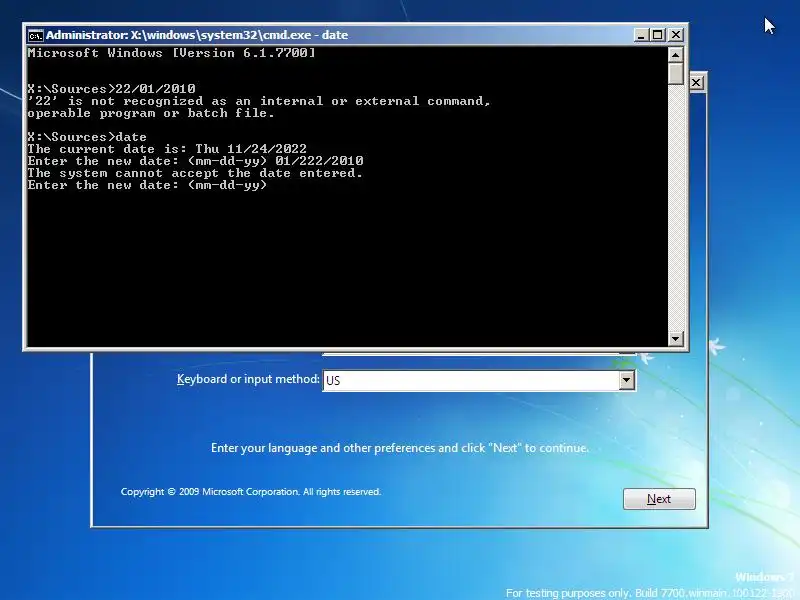Click the 'X:\Sources>22/01/2010' command line
Screen dimensions: 800x600
[111, 89]
